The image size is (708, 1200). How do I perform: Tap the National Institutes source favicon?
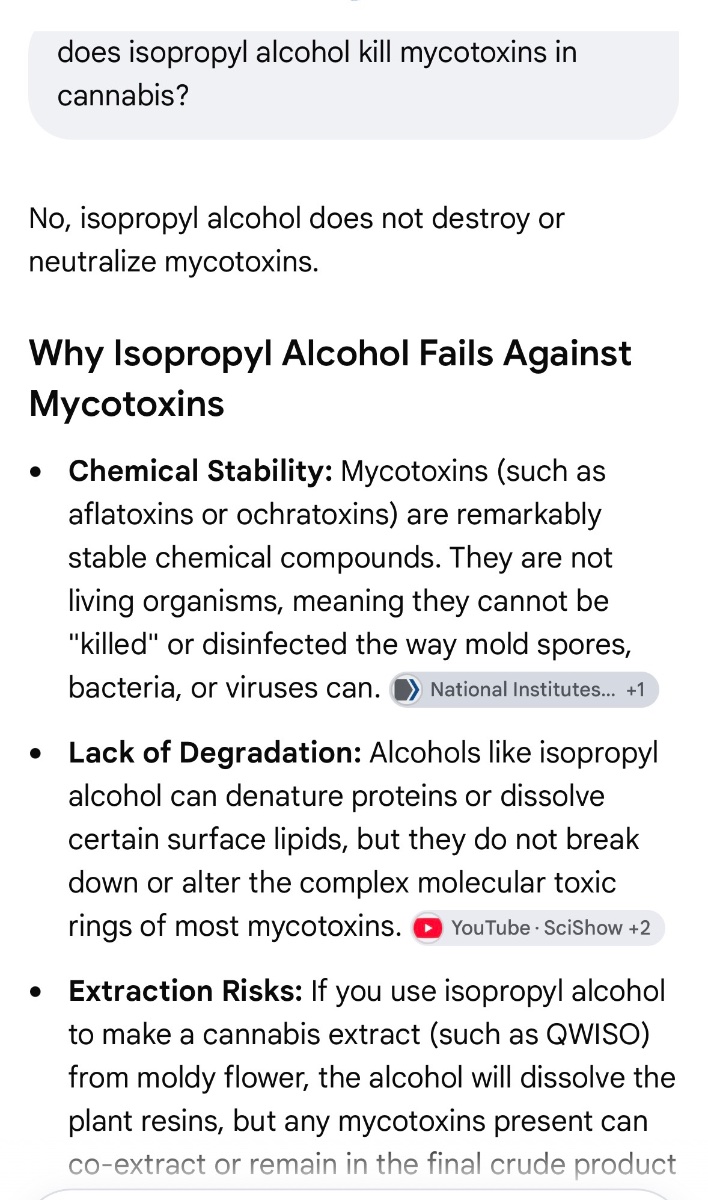tap(406, 690)
